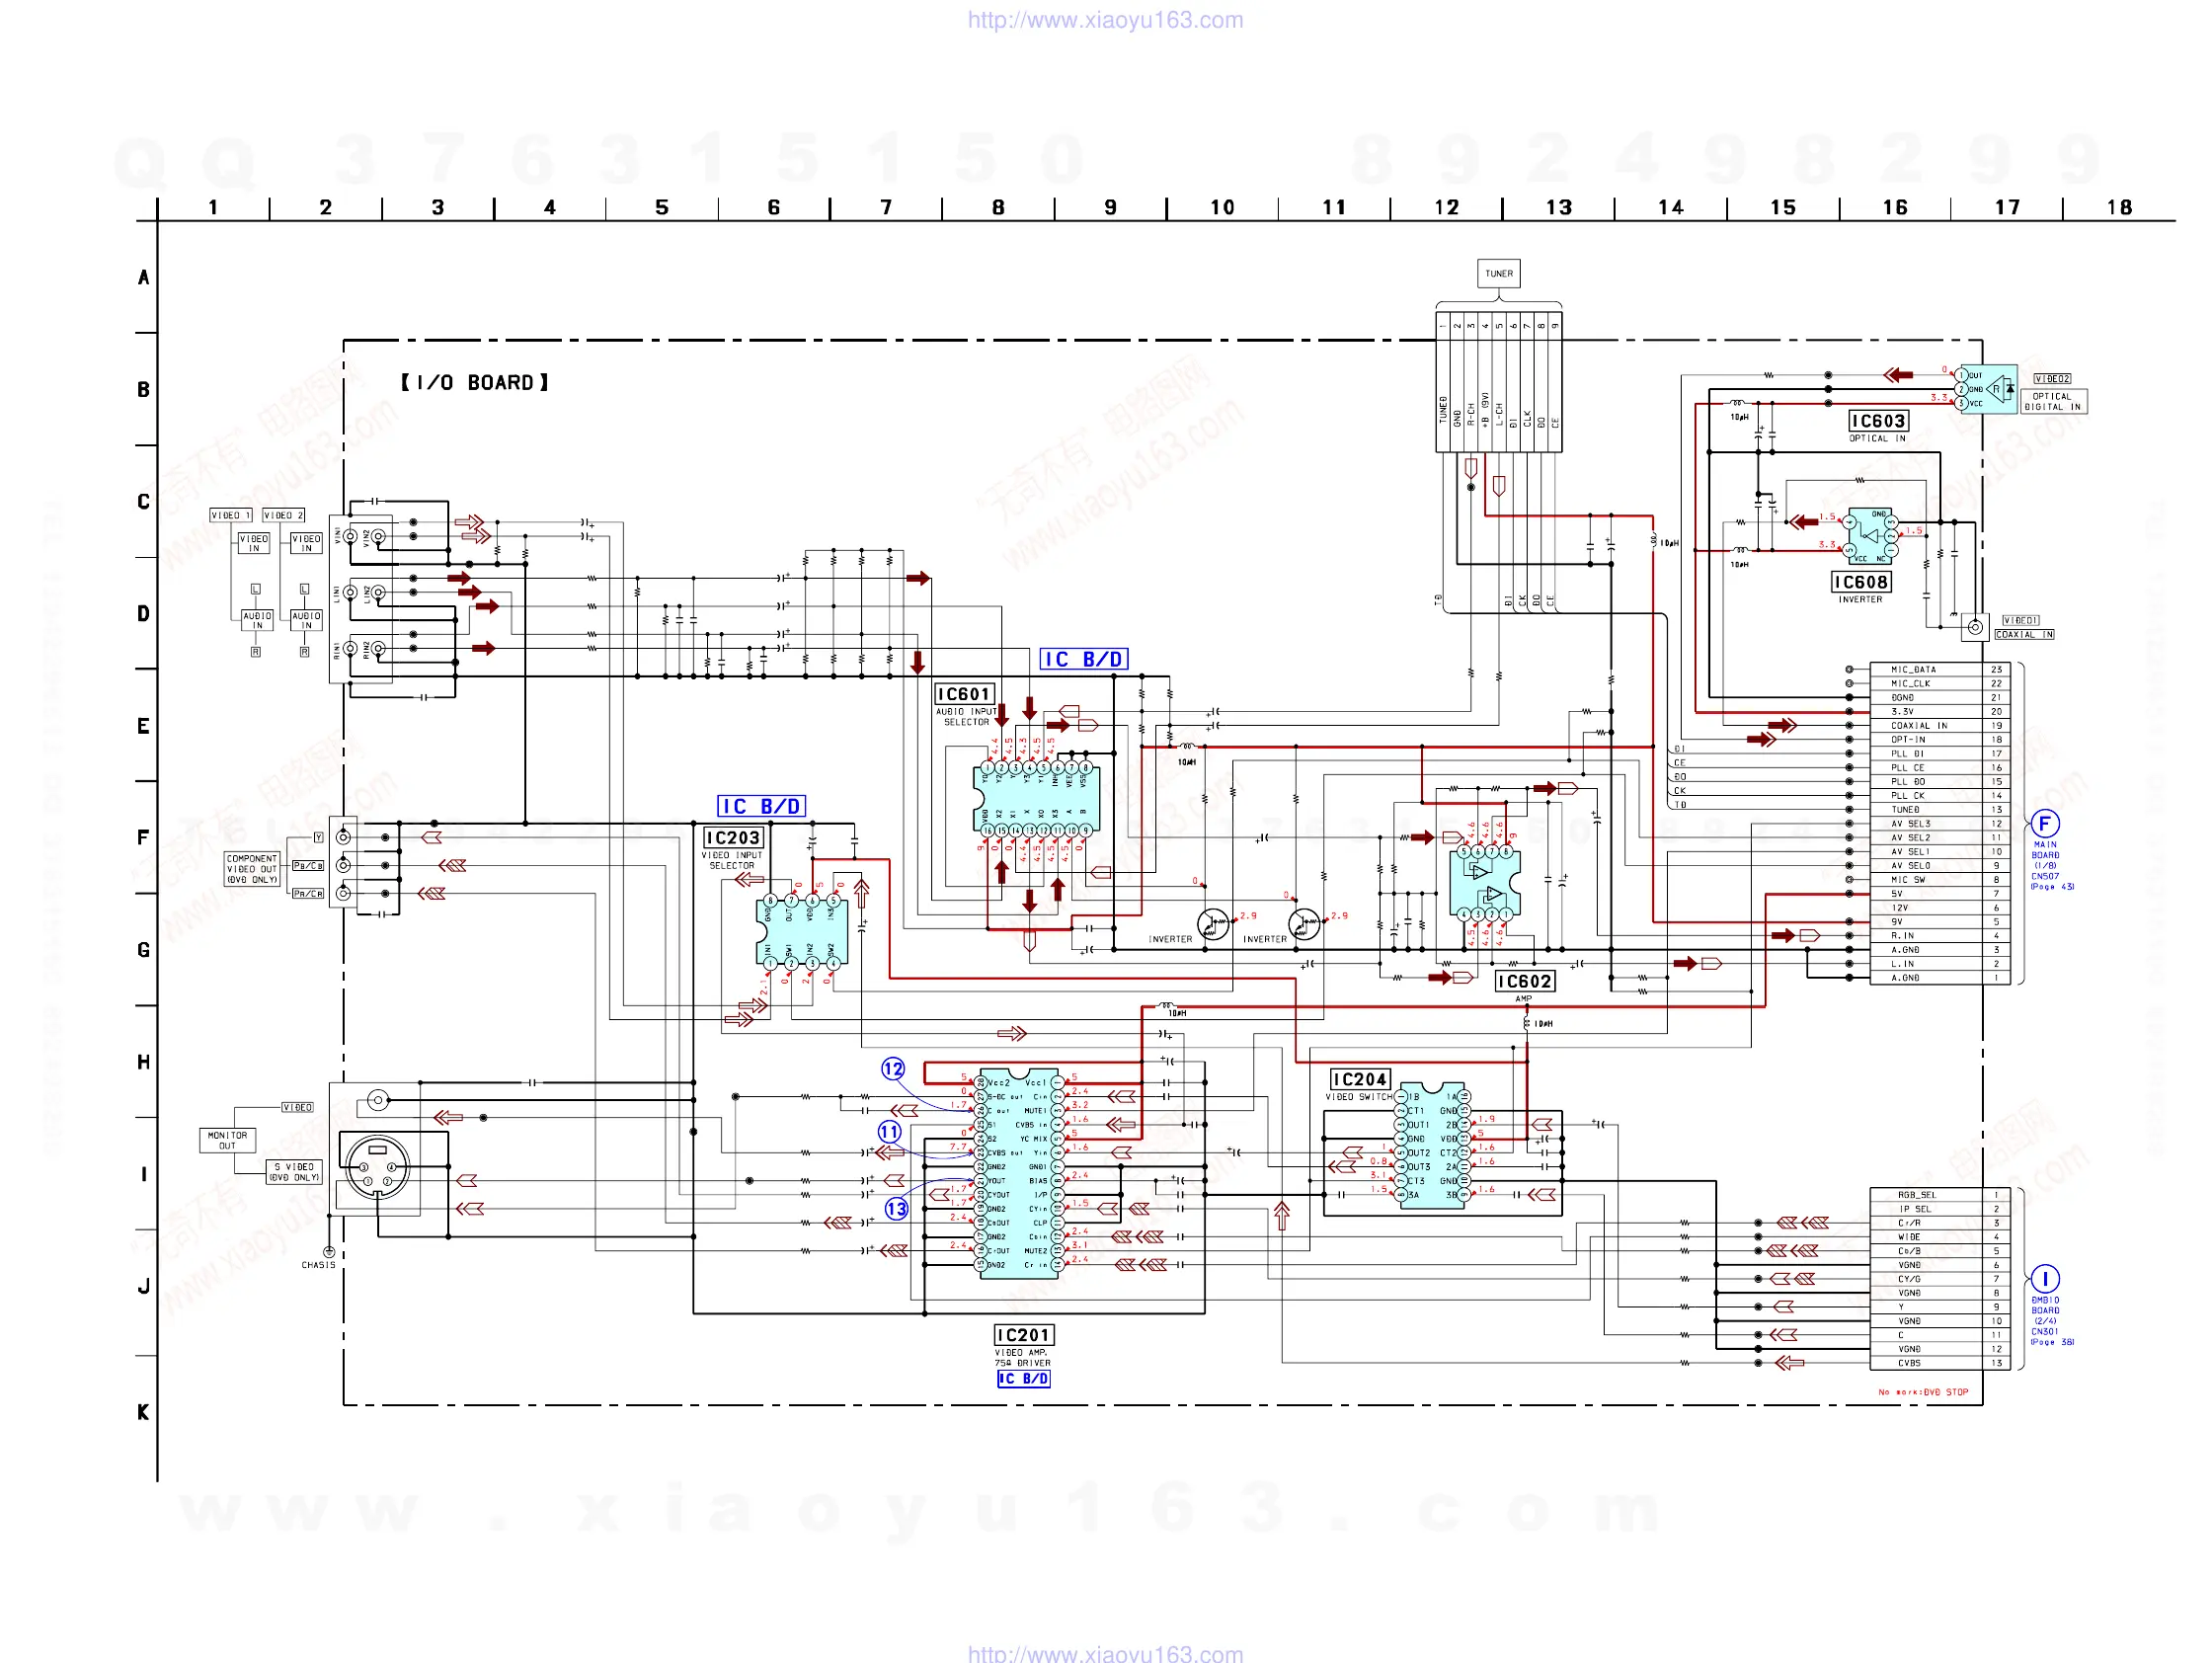This screenshot has width=2212, height=1663.
Task: Click the blue circled 13 marker
Action: [896, 1208]
